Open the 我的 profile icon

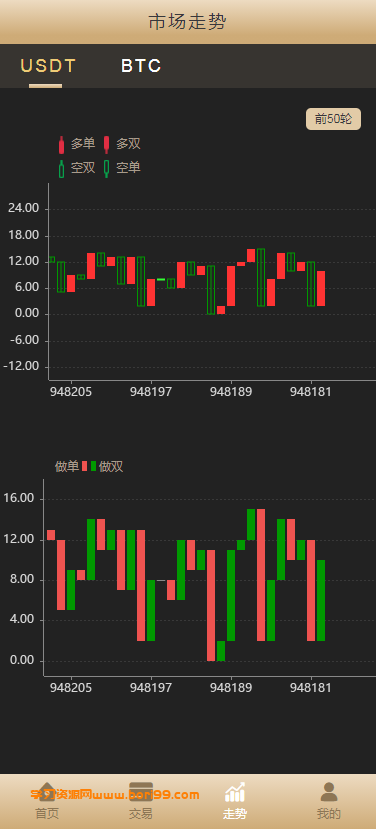coord(329,792)
